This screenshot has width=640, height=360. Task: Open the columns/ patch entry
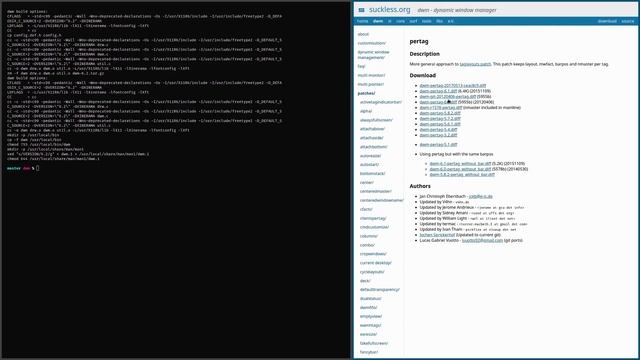click(x=369, y=236)
